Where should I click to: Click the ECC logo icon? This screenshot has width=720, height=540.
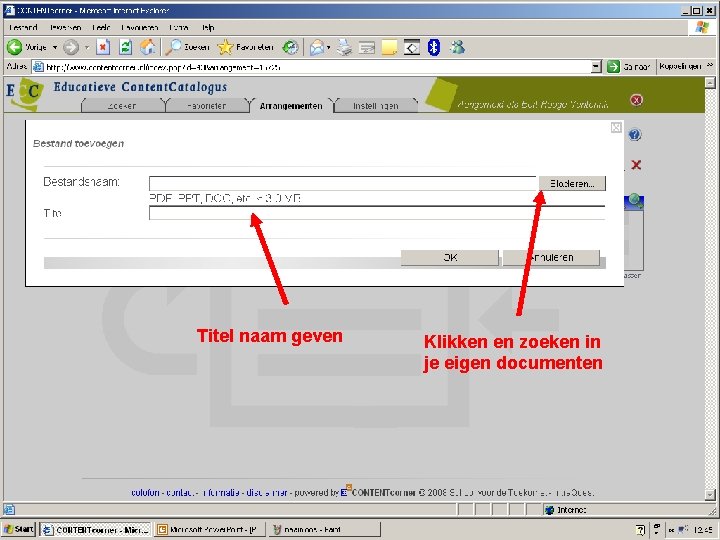pos(25,94)
